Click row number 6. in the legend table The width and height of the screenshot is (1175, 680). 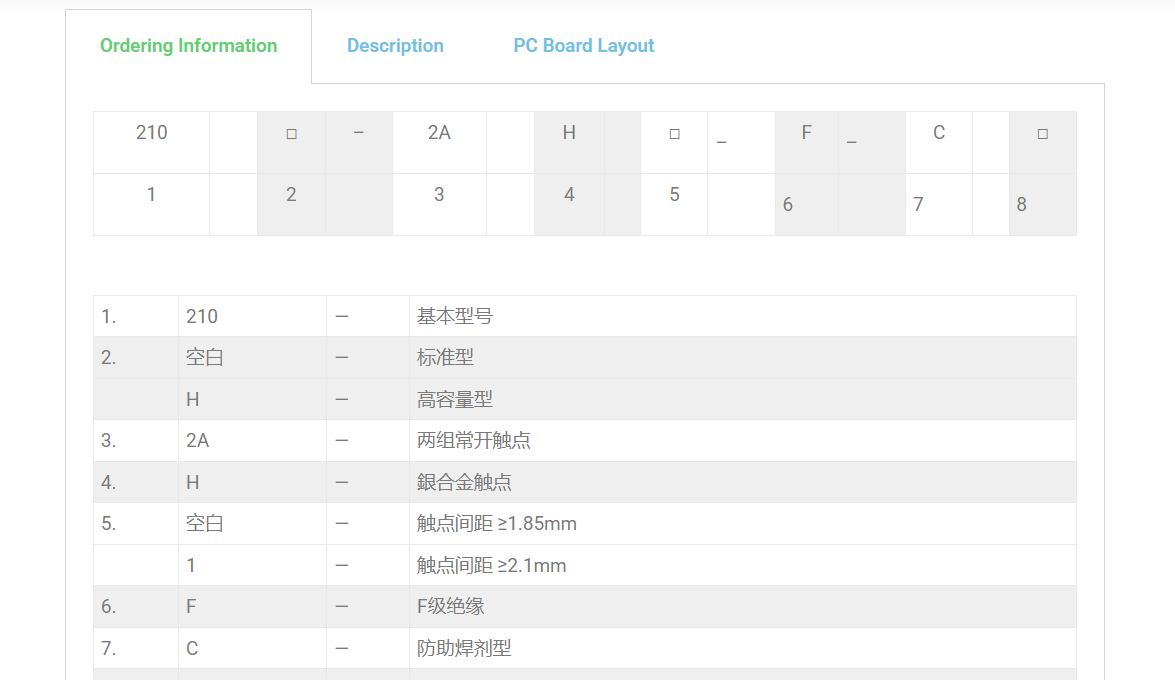point(108,607)
